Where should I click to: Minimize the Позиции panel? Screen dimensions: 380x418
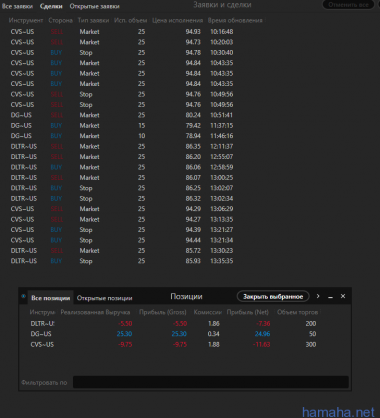(x=330, y=296)
